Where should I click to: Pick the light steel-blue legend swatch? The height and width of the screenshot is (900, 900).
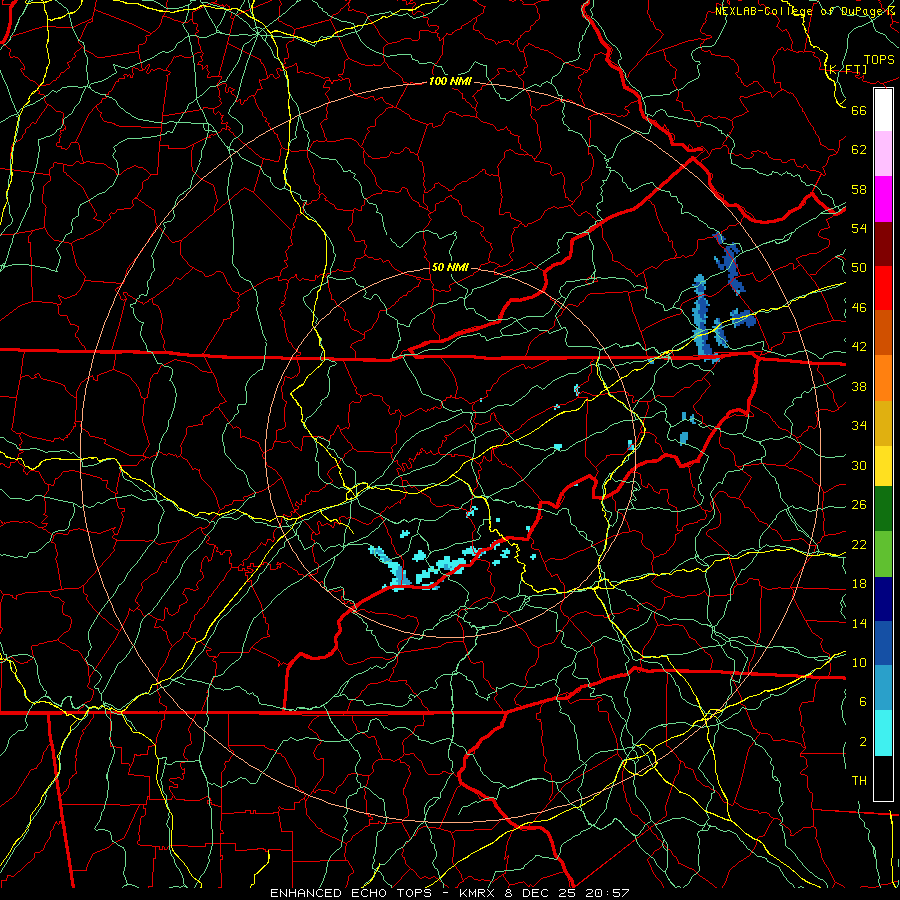coord(883,688)
